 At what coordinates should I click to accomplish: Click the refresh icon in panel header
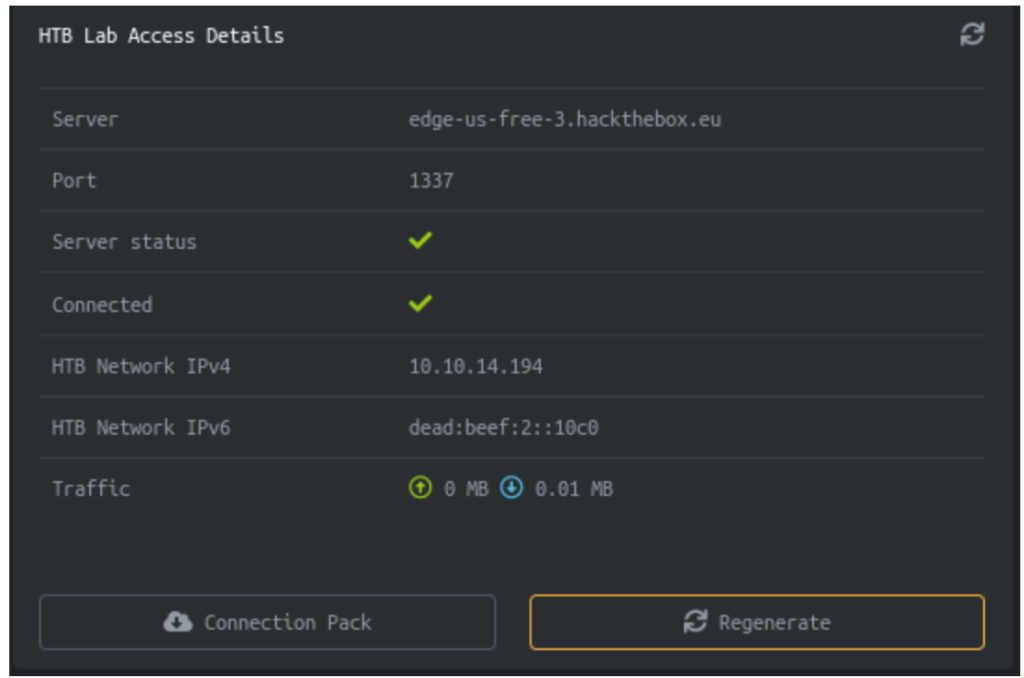tap(972, 35)
